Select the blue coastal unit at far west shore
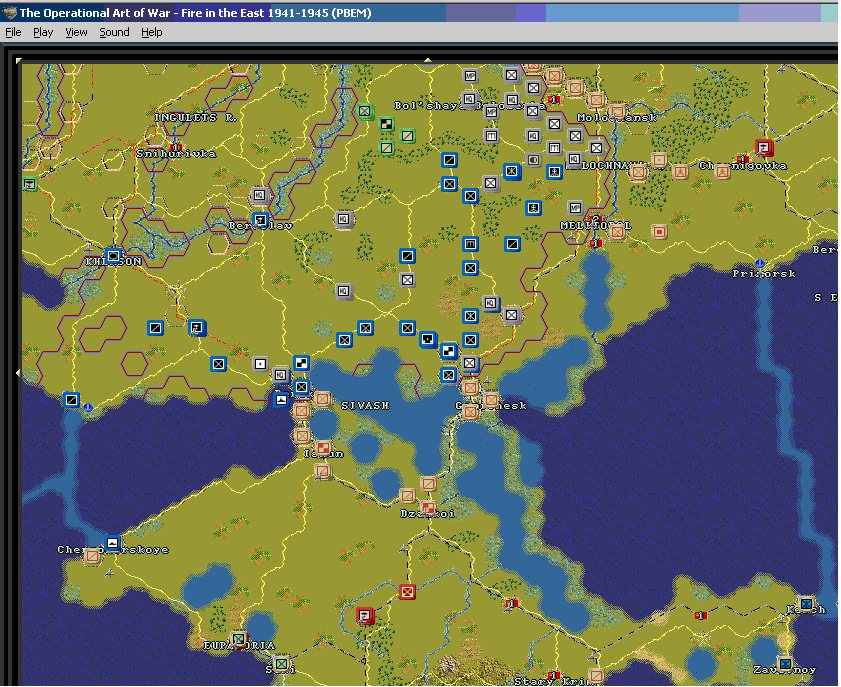Image resolution: width=841 pixels, height=687 pixels. click(x=71, y=400)
